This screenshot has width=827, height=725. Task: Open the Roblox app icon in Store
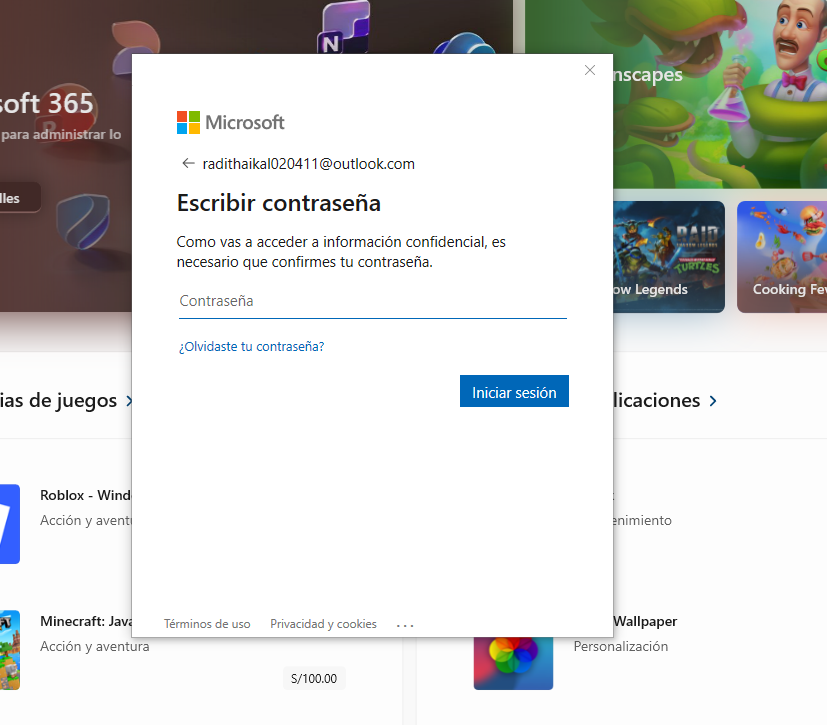coord(9,524)
